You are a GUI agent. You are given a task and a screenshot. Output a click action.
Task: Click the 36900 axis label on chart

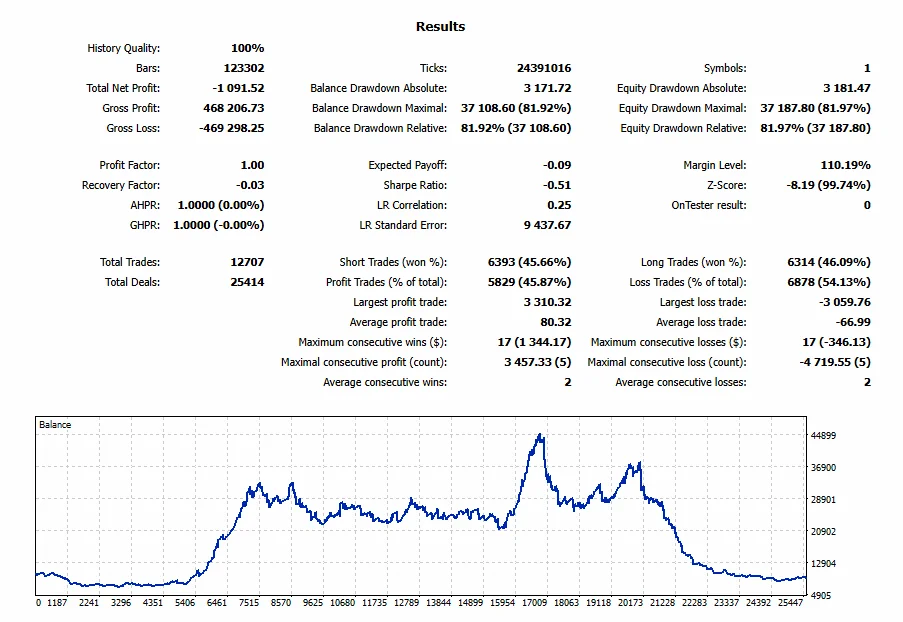pos(824,468)
